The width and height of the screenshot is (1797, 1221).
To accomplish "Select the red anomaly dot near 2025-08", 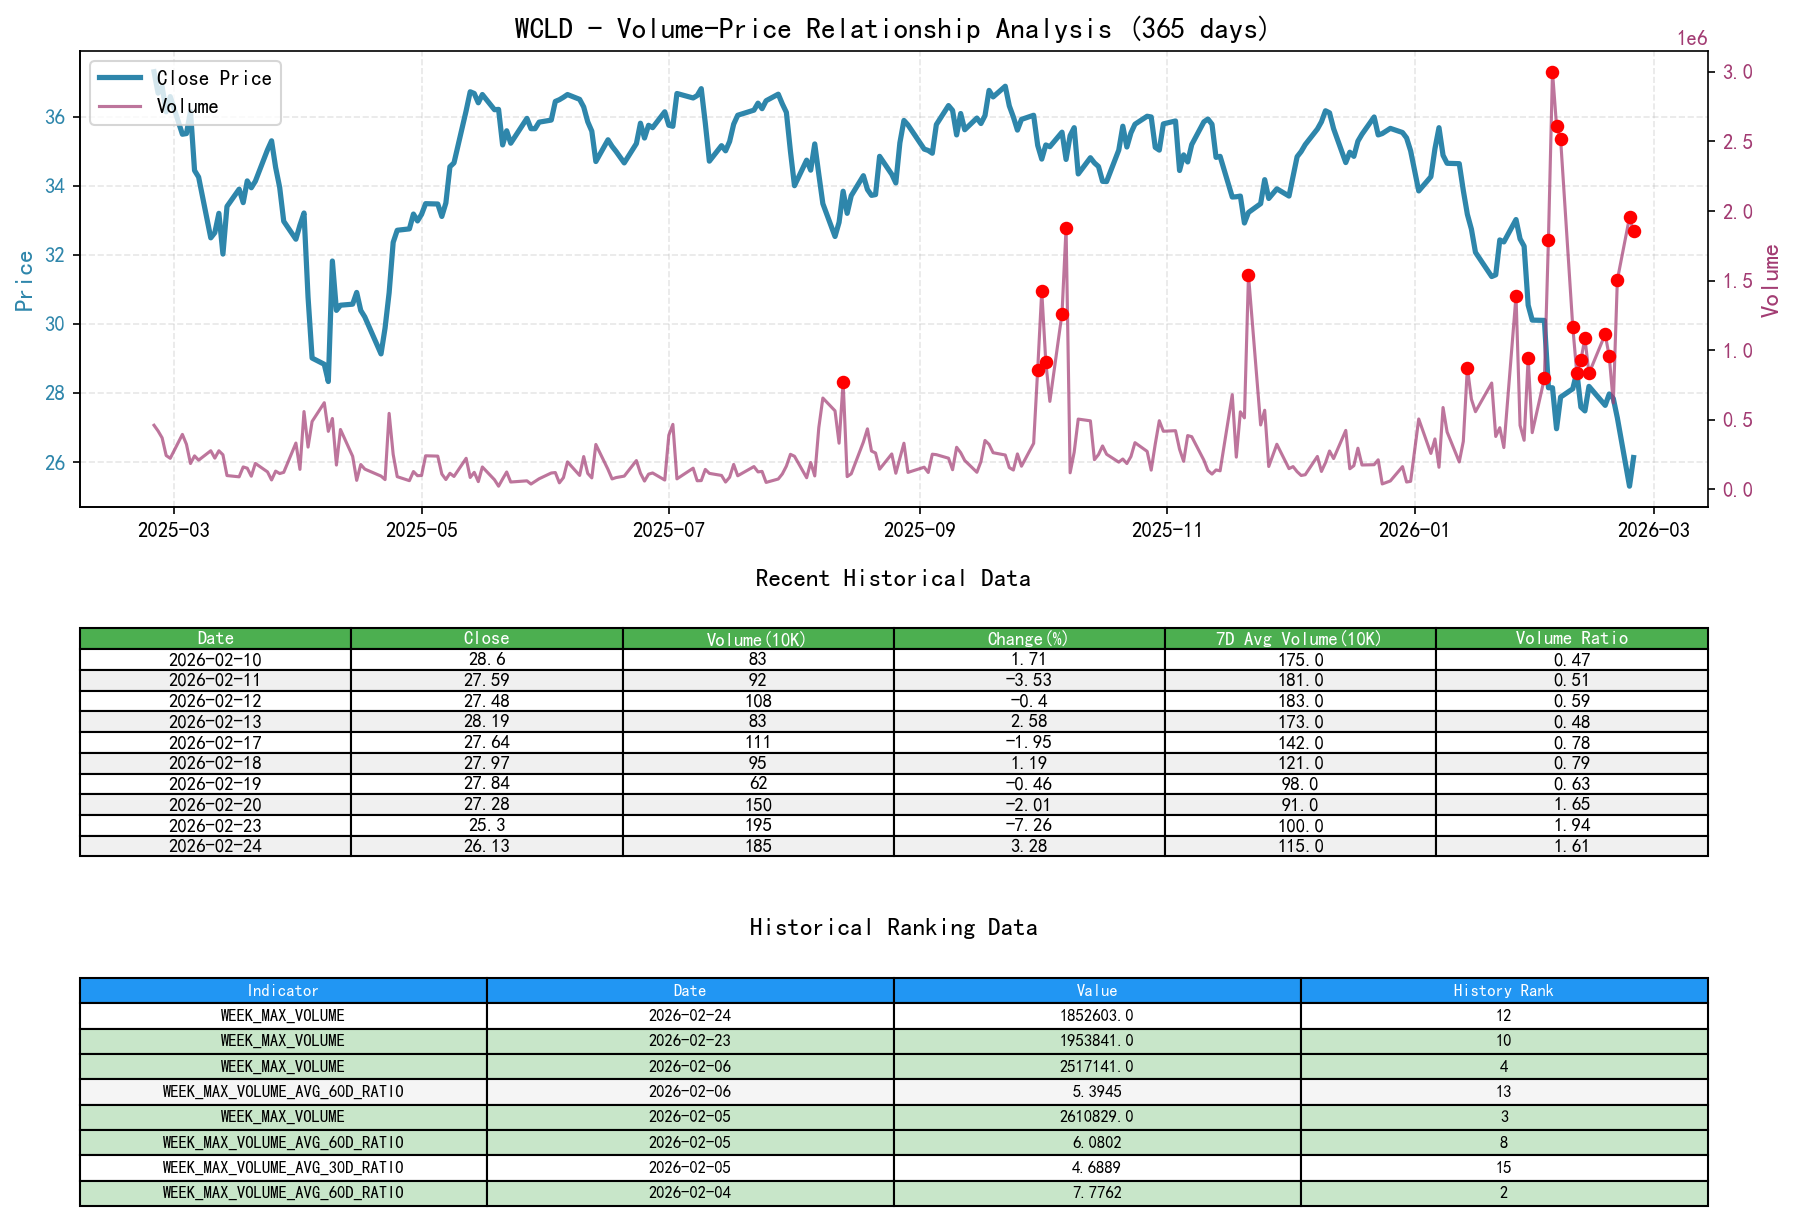I will coord(843,381).
